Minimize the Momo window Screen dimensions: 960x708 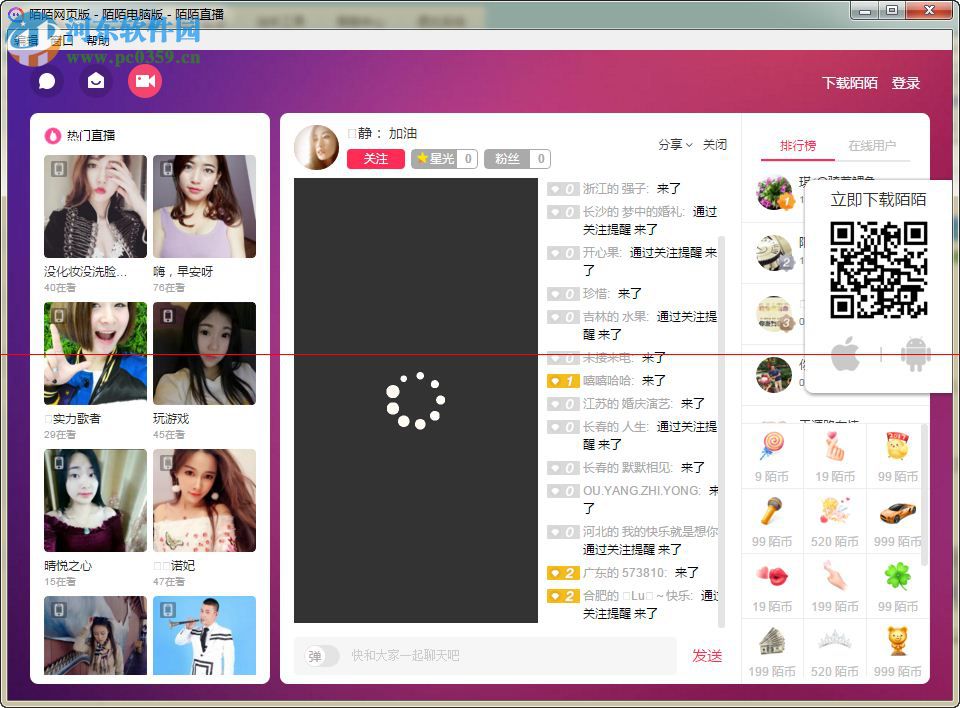(x=864, y=10)
